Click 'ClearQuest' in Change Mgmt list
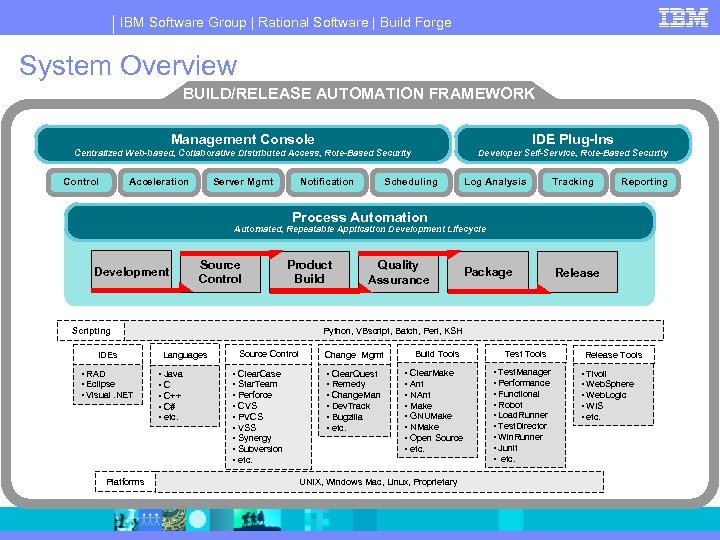720x540 pixels. point(354,374)
